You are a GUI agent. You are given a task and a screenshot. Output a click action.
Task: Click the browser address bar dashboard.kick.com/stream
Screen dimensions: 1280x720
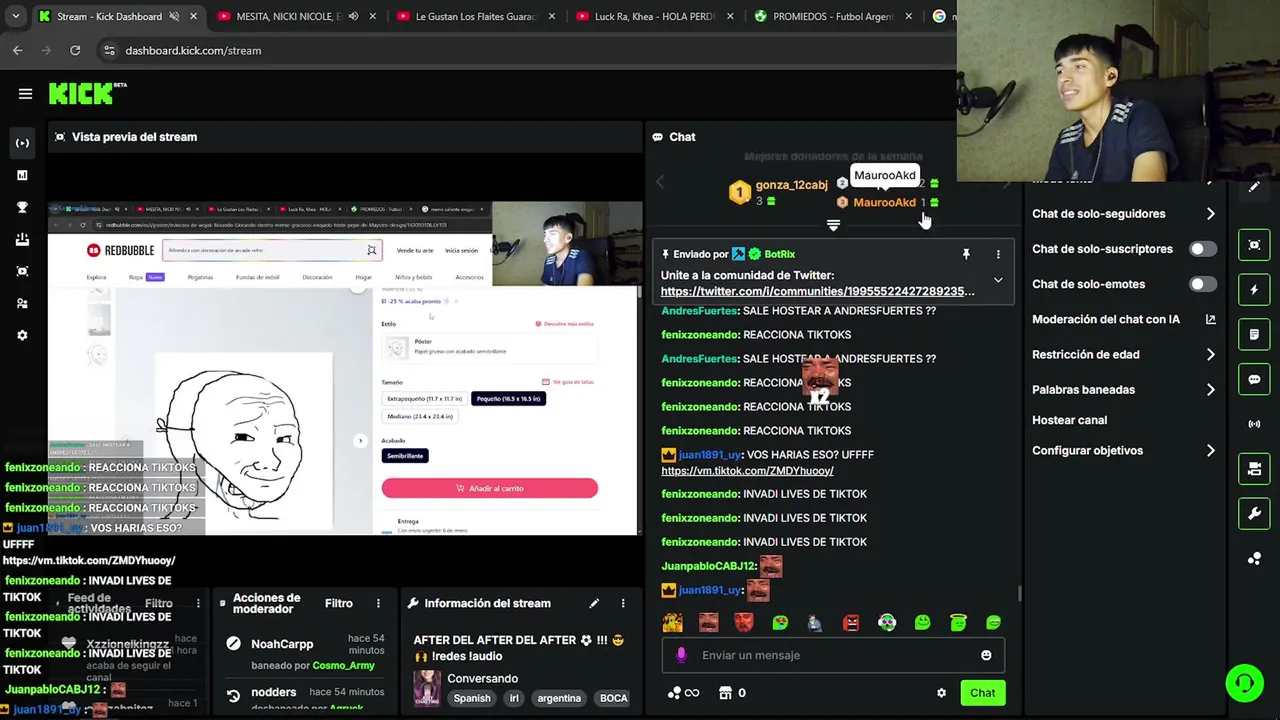[193, 50]
